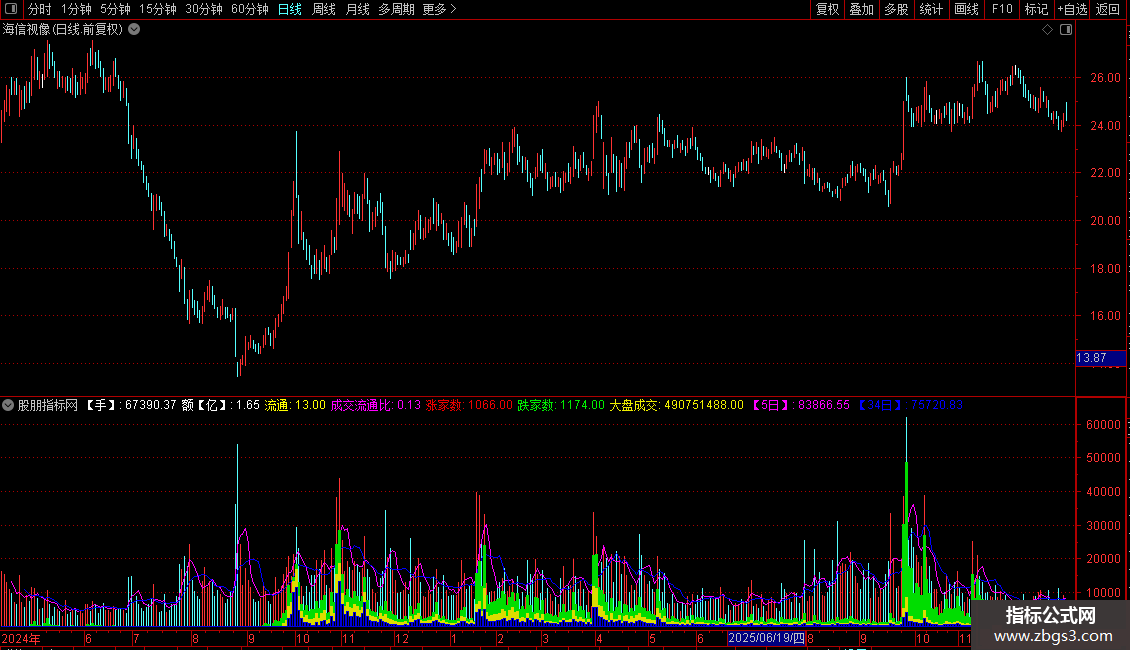This screenshot has width=1130, height=650.
Task: Click the 跌家数: 1174.00 value
Action: [x=561, y=406]
